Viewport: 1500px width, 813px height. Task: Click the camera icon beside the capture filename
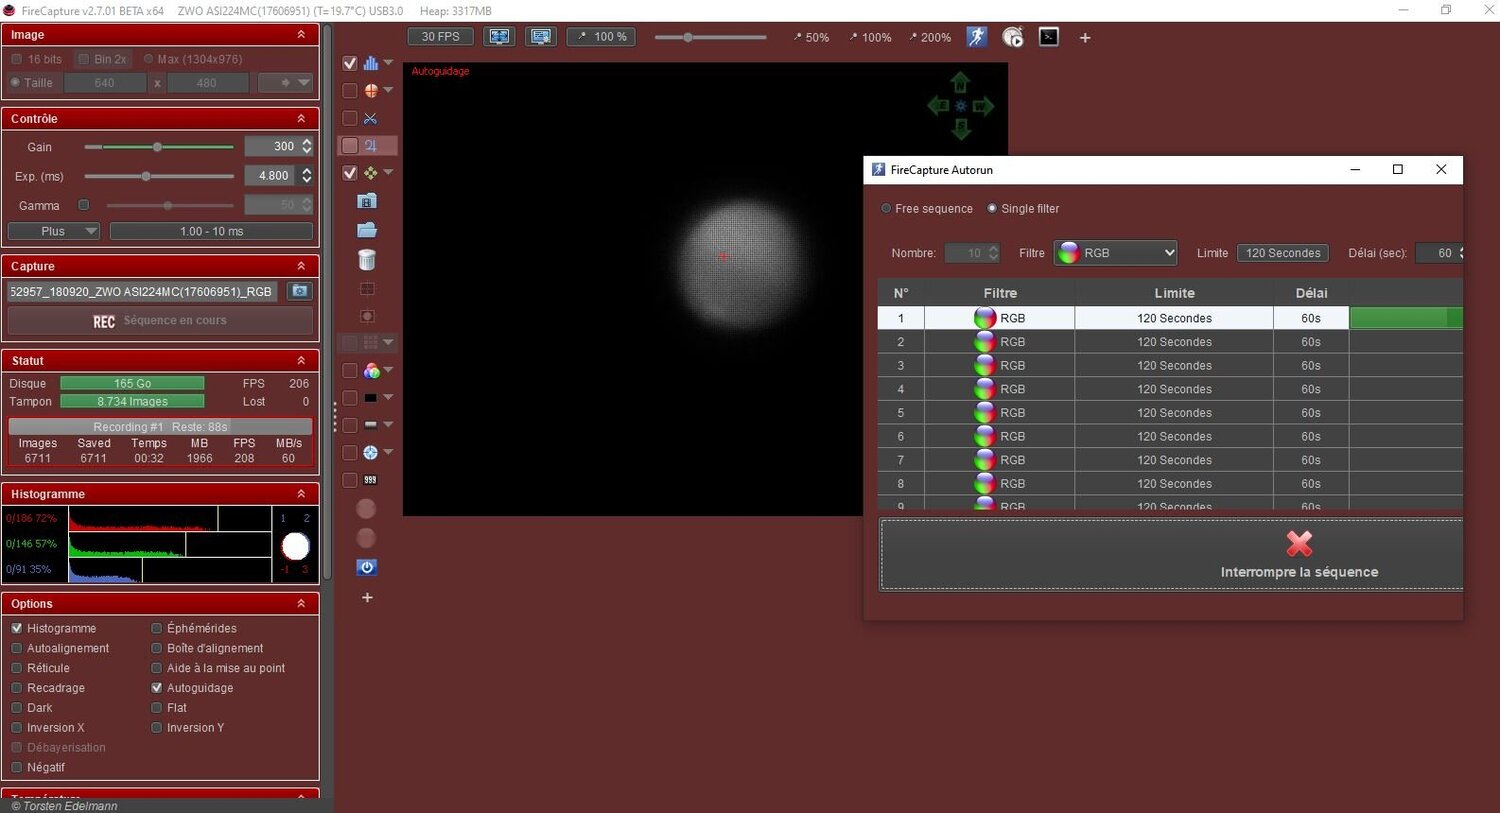click(299, 291)
